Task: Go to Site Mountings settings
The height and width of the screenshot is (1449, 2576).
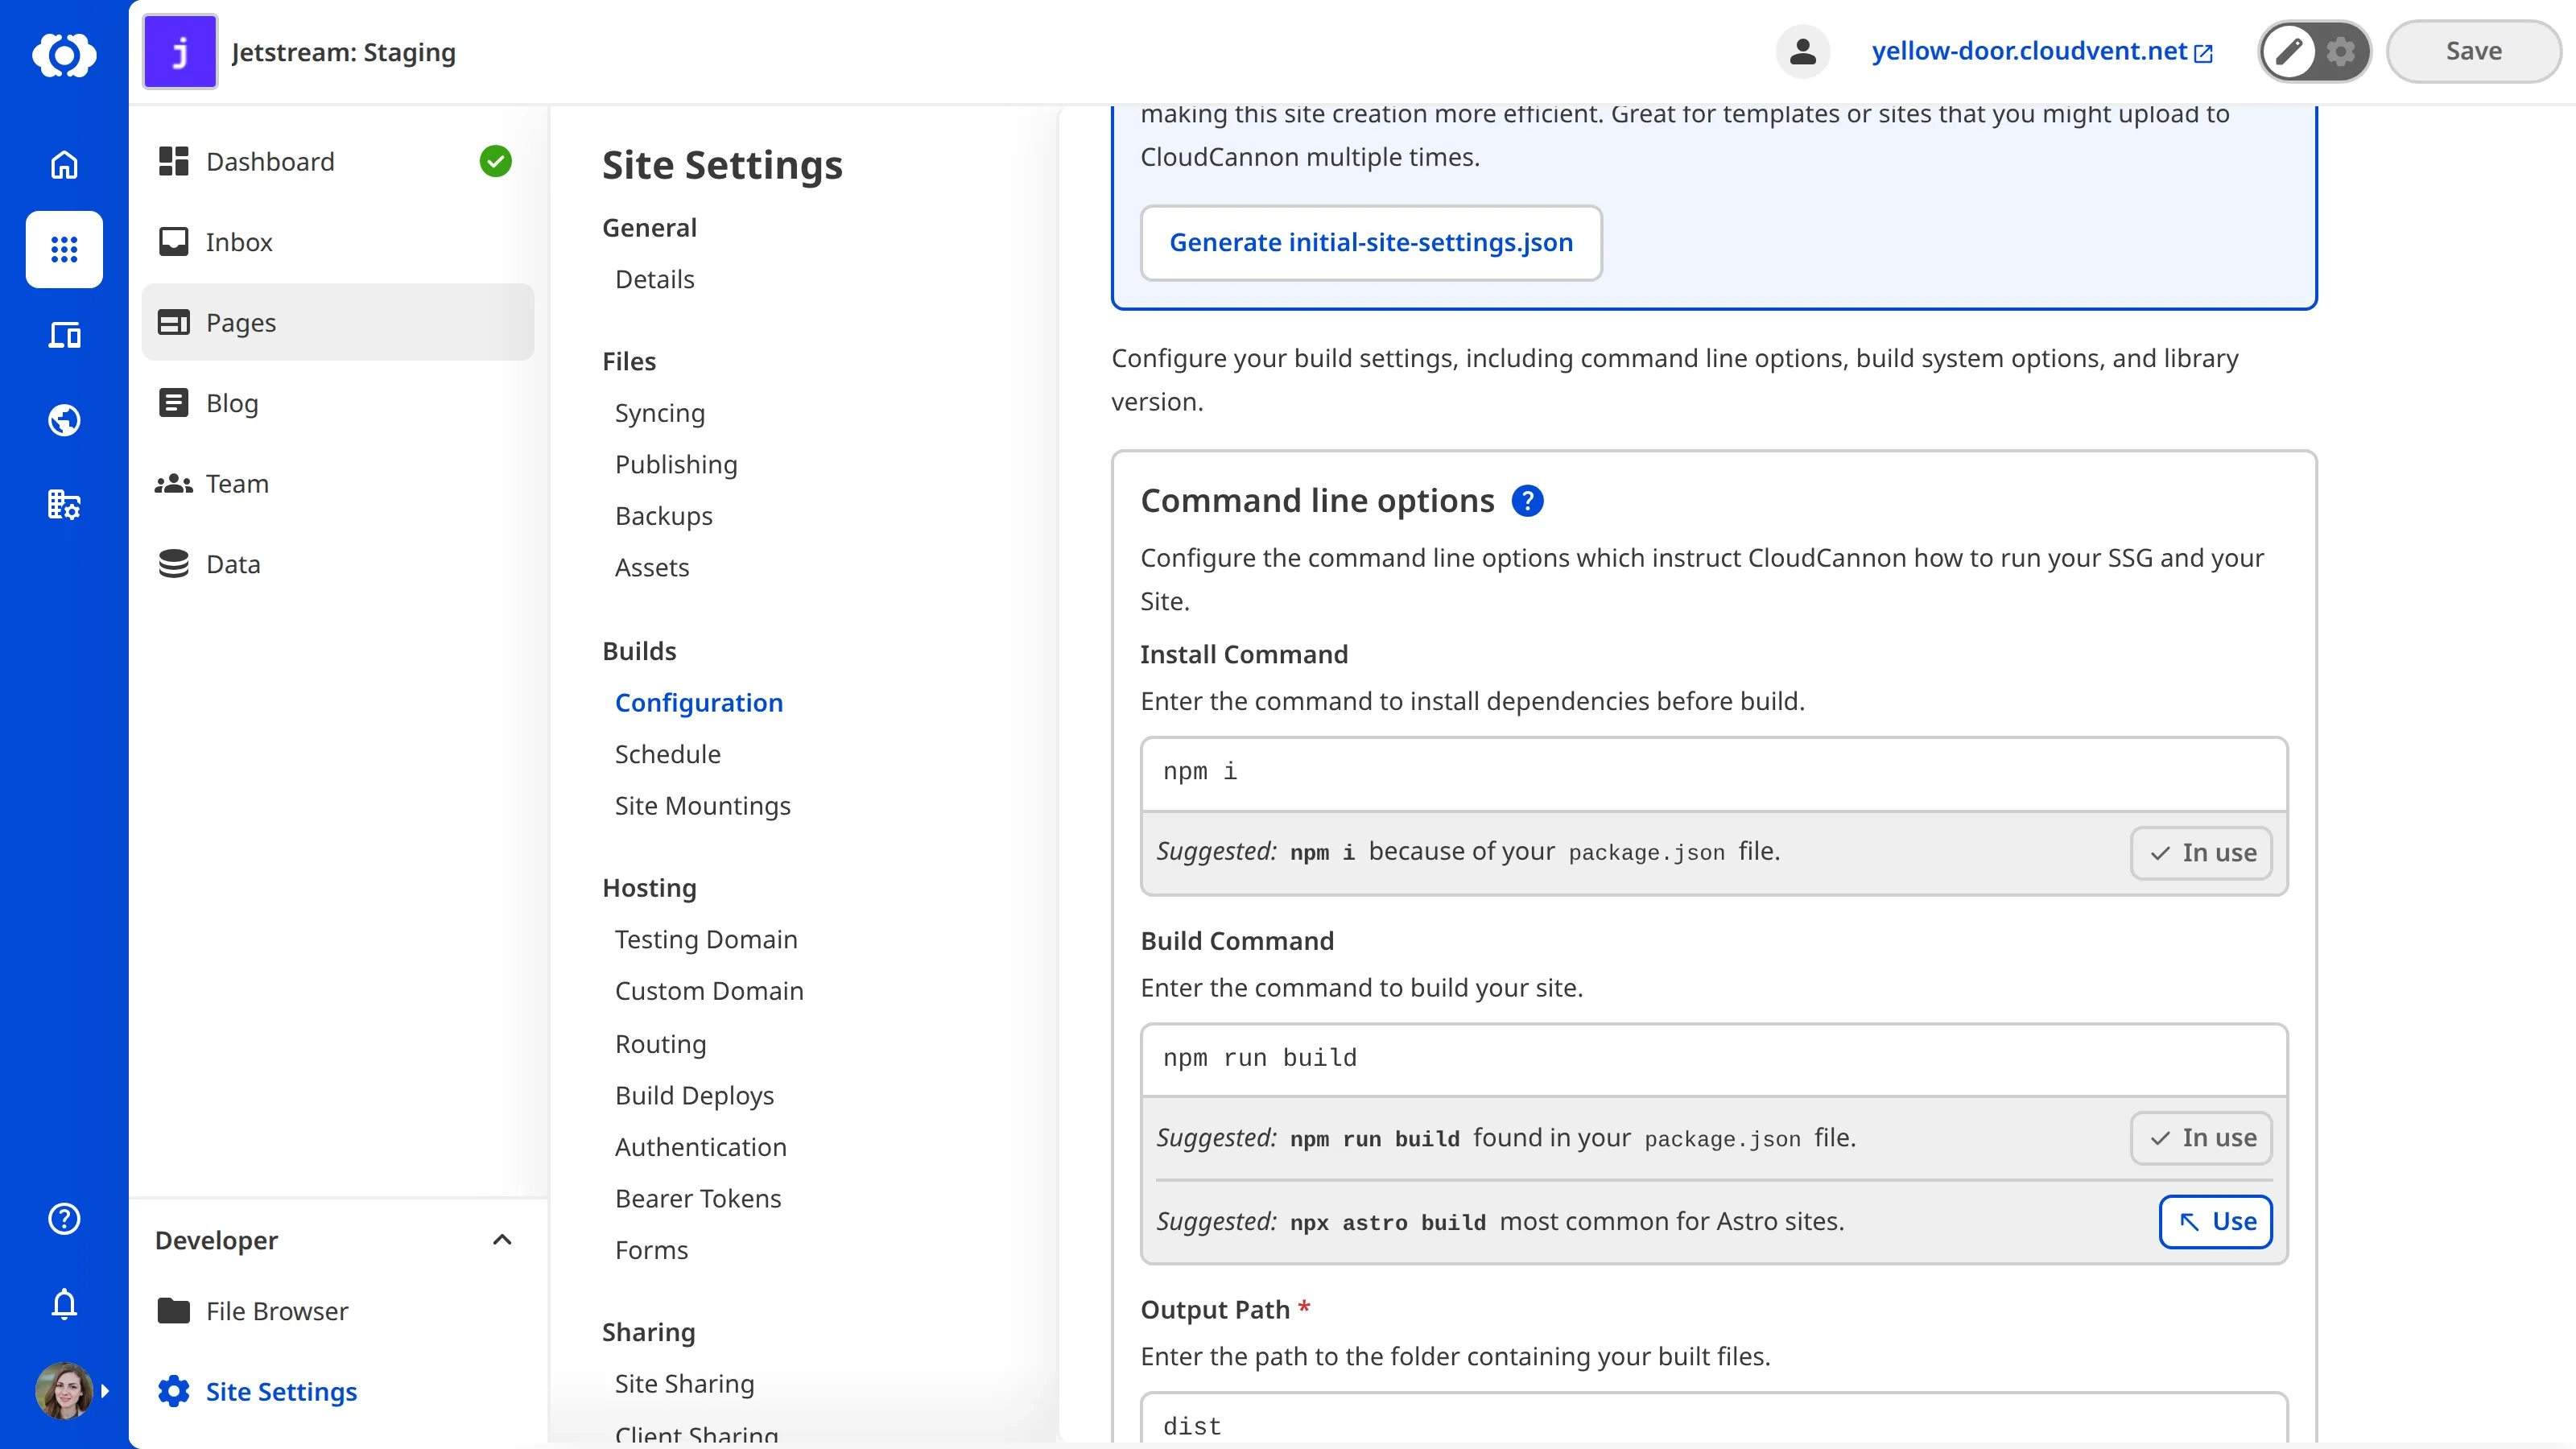Action: (702, 806)
